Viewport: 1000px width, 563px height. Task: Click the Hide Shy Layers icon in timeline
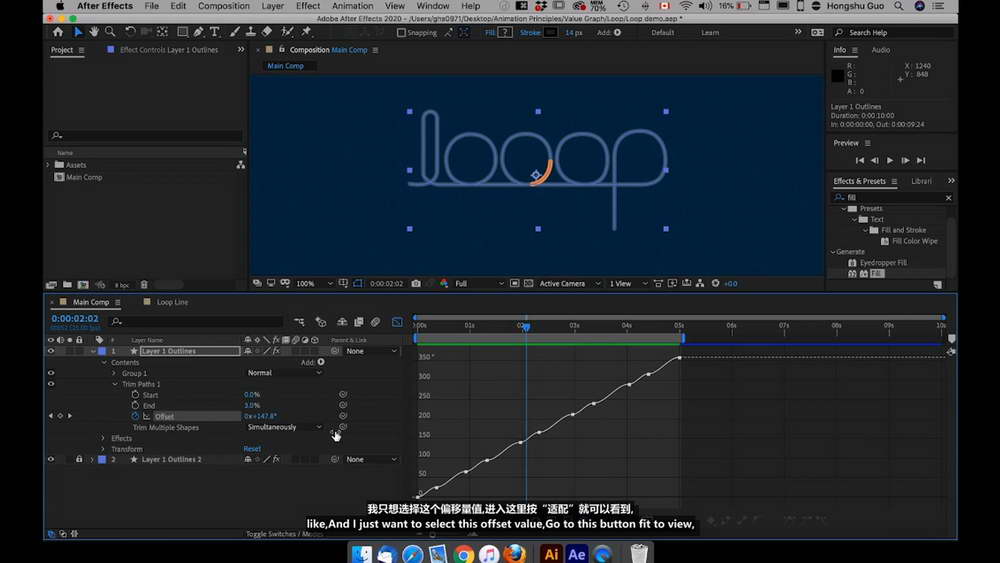pos(342,322)
